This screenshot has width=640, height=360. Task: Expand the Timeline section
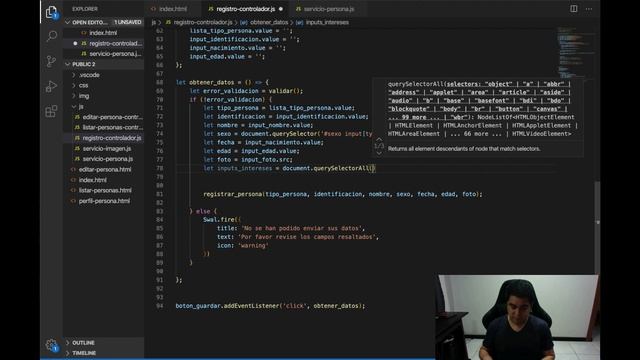point(84,353)
